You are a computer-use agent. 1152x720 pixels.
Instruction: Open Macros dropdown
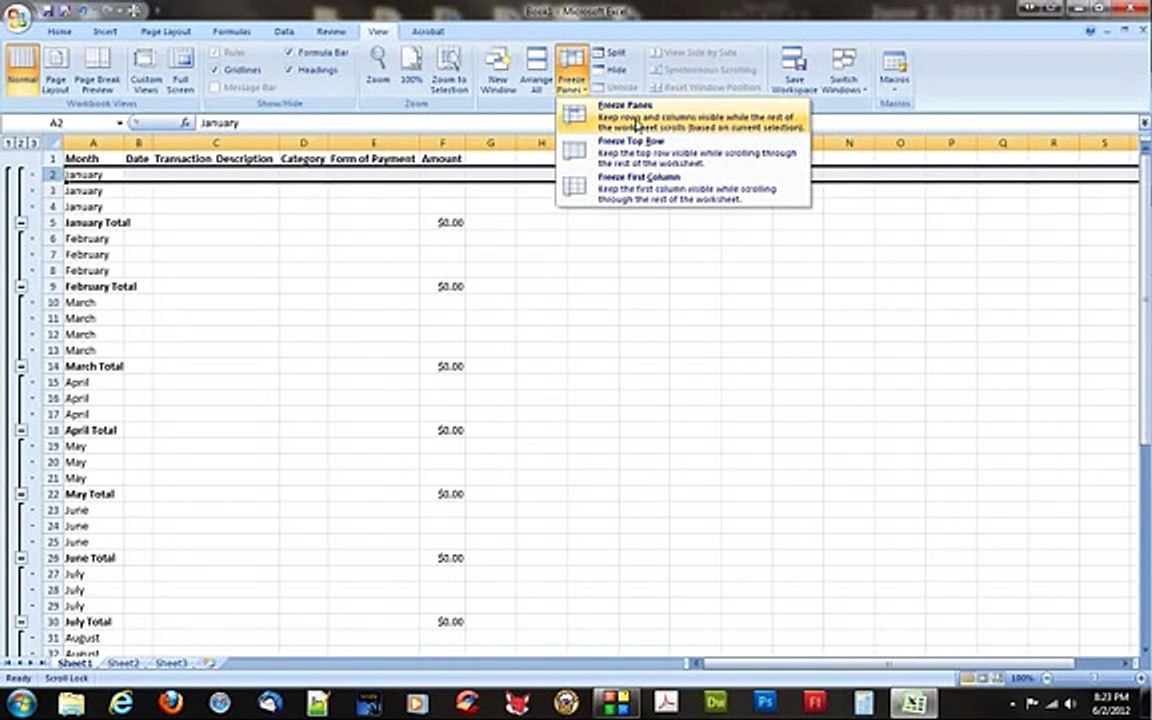[894, 70]
